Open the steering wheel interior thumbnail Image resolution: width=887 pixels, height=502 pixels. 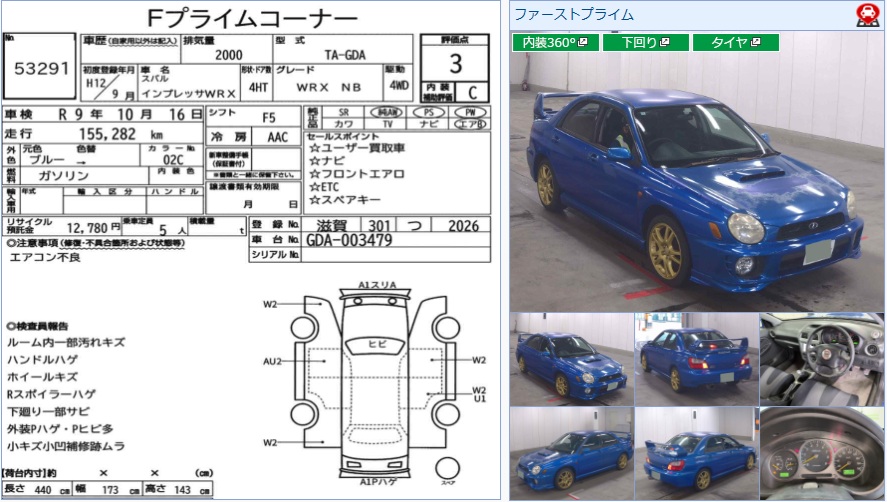point(821,359)
